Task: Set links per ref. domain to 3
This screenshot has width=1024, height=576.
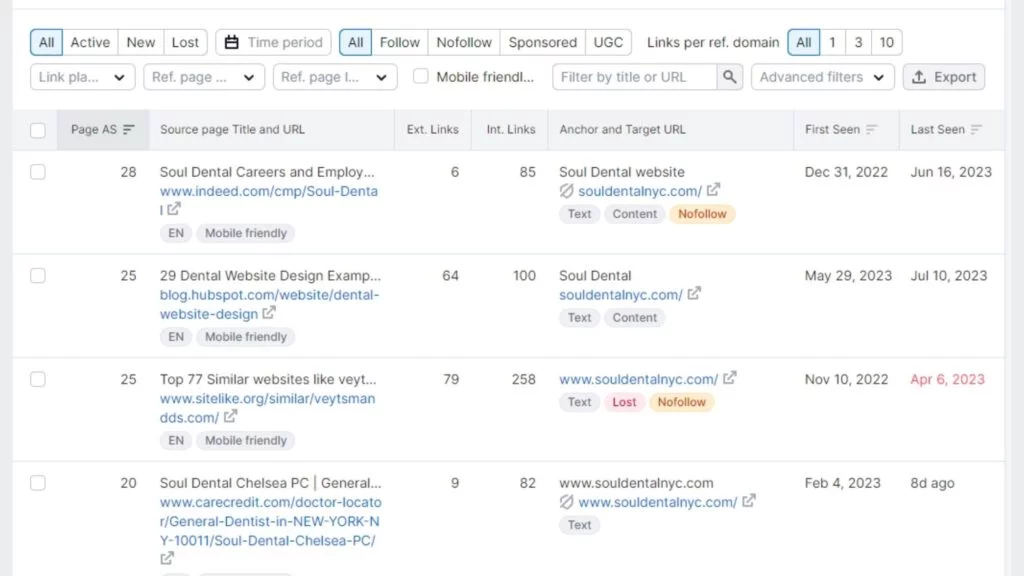Action: click(x=858, y=42)
